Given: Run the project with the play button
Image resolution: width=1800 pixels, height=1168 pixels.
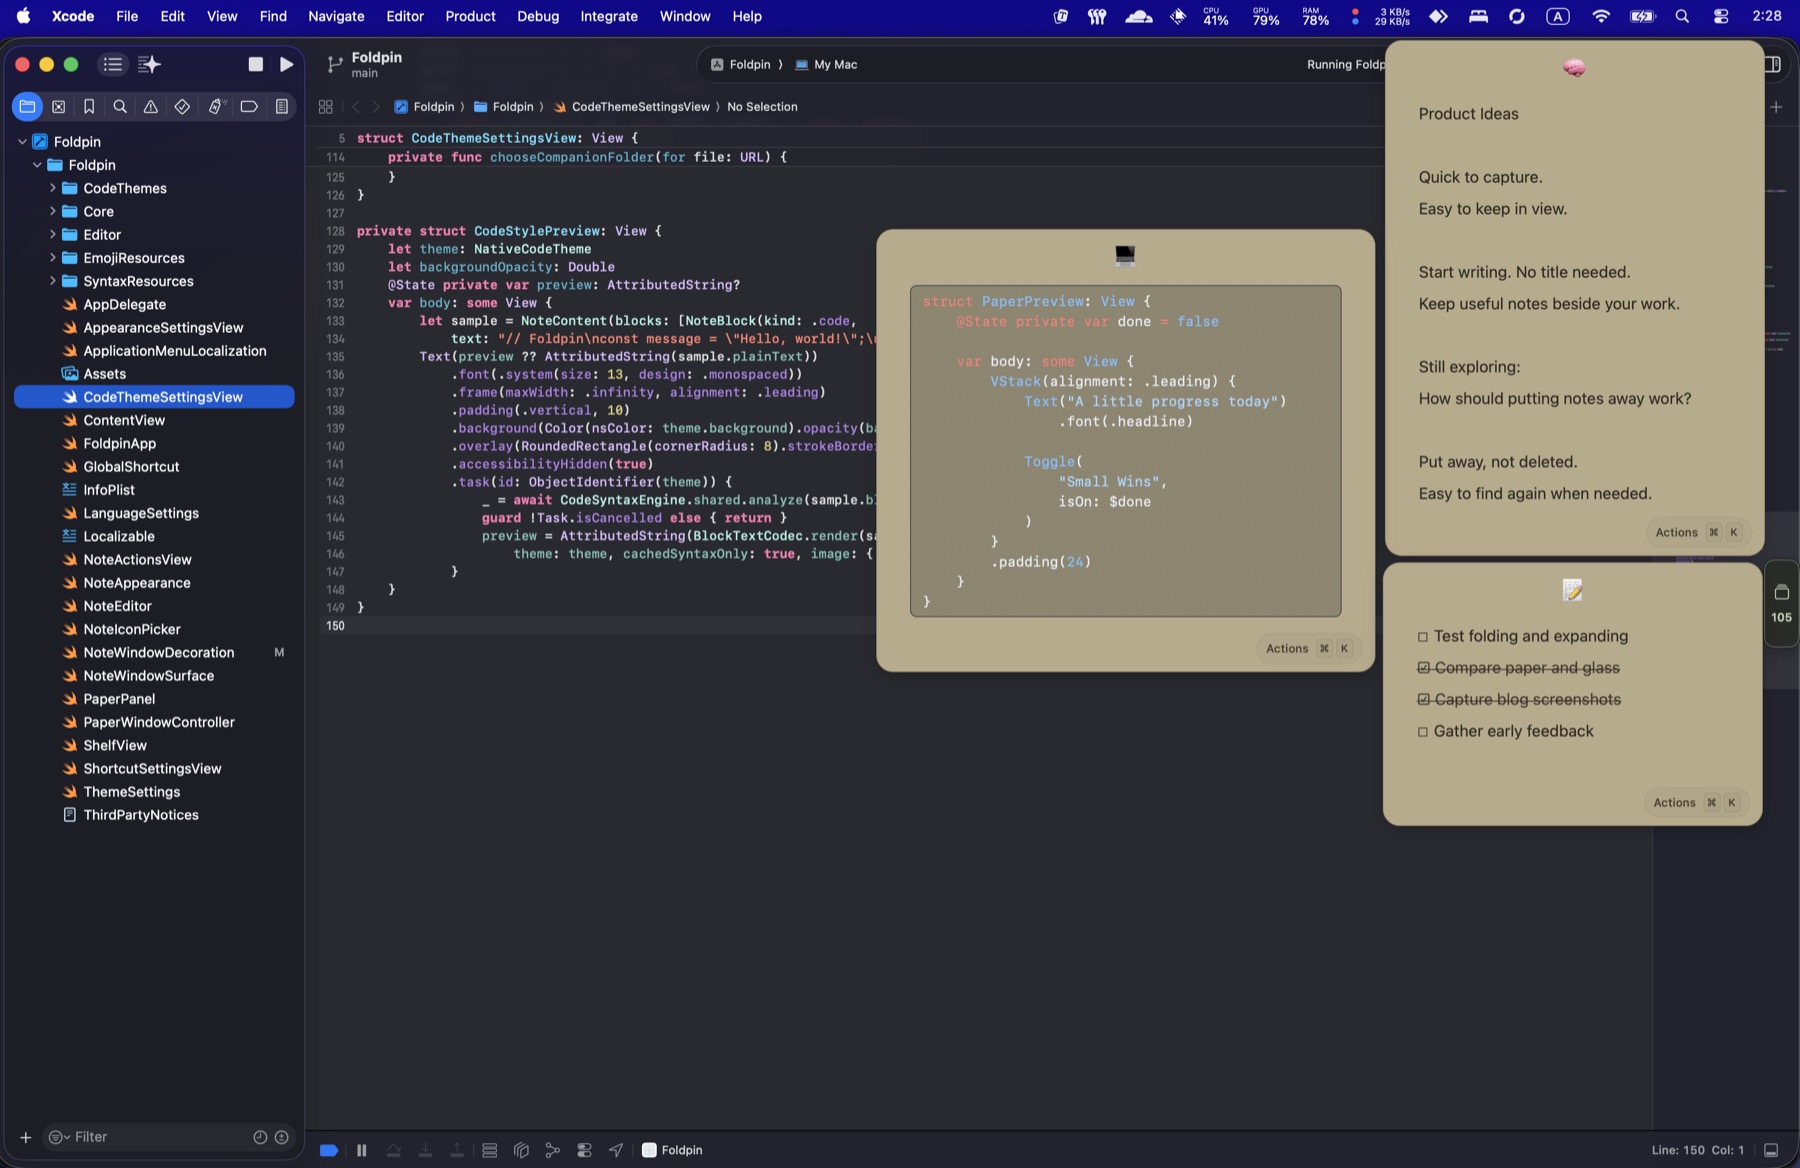Looking at the screenshot, I should pyautogui.click(x=286, y=64).
